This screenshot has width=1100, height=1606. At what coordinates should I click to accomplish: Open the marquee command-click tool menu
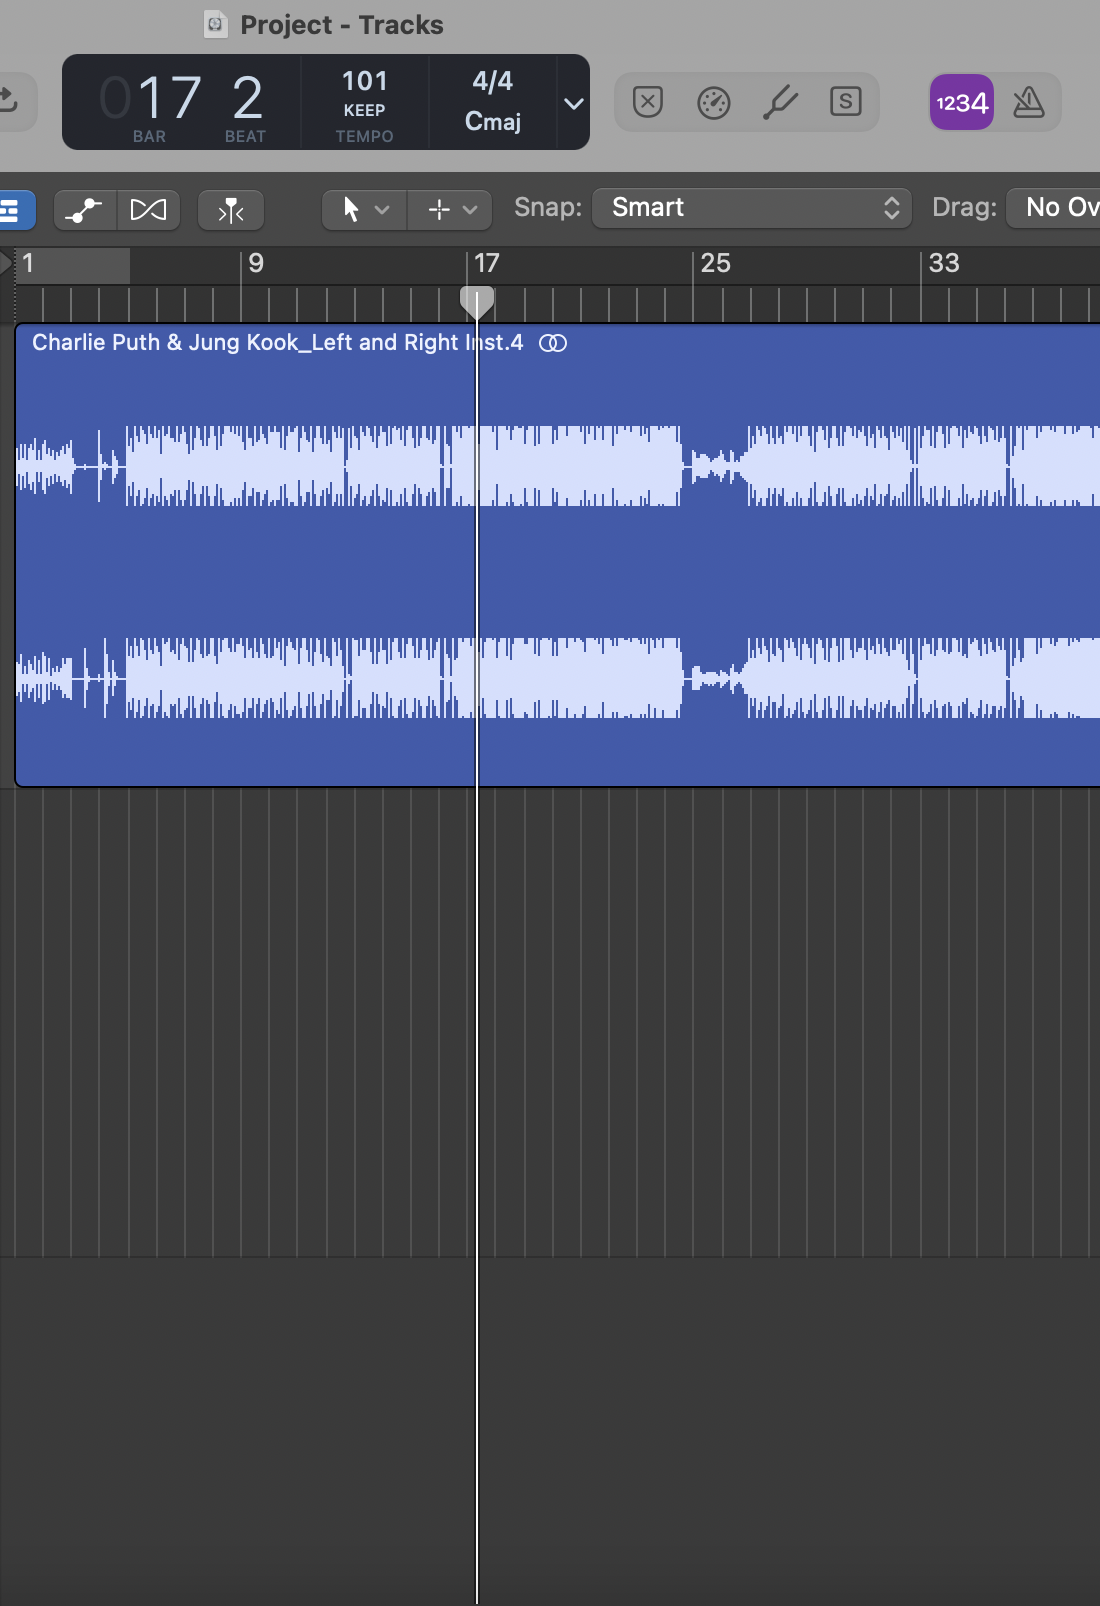pos(451,210)
